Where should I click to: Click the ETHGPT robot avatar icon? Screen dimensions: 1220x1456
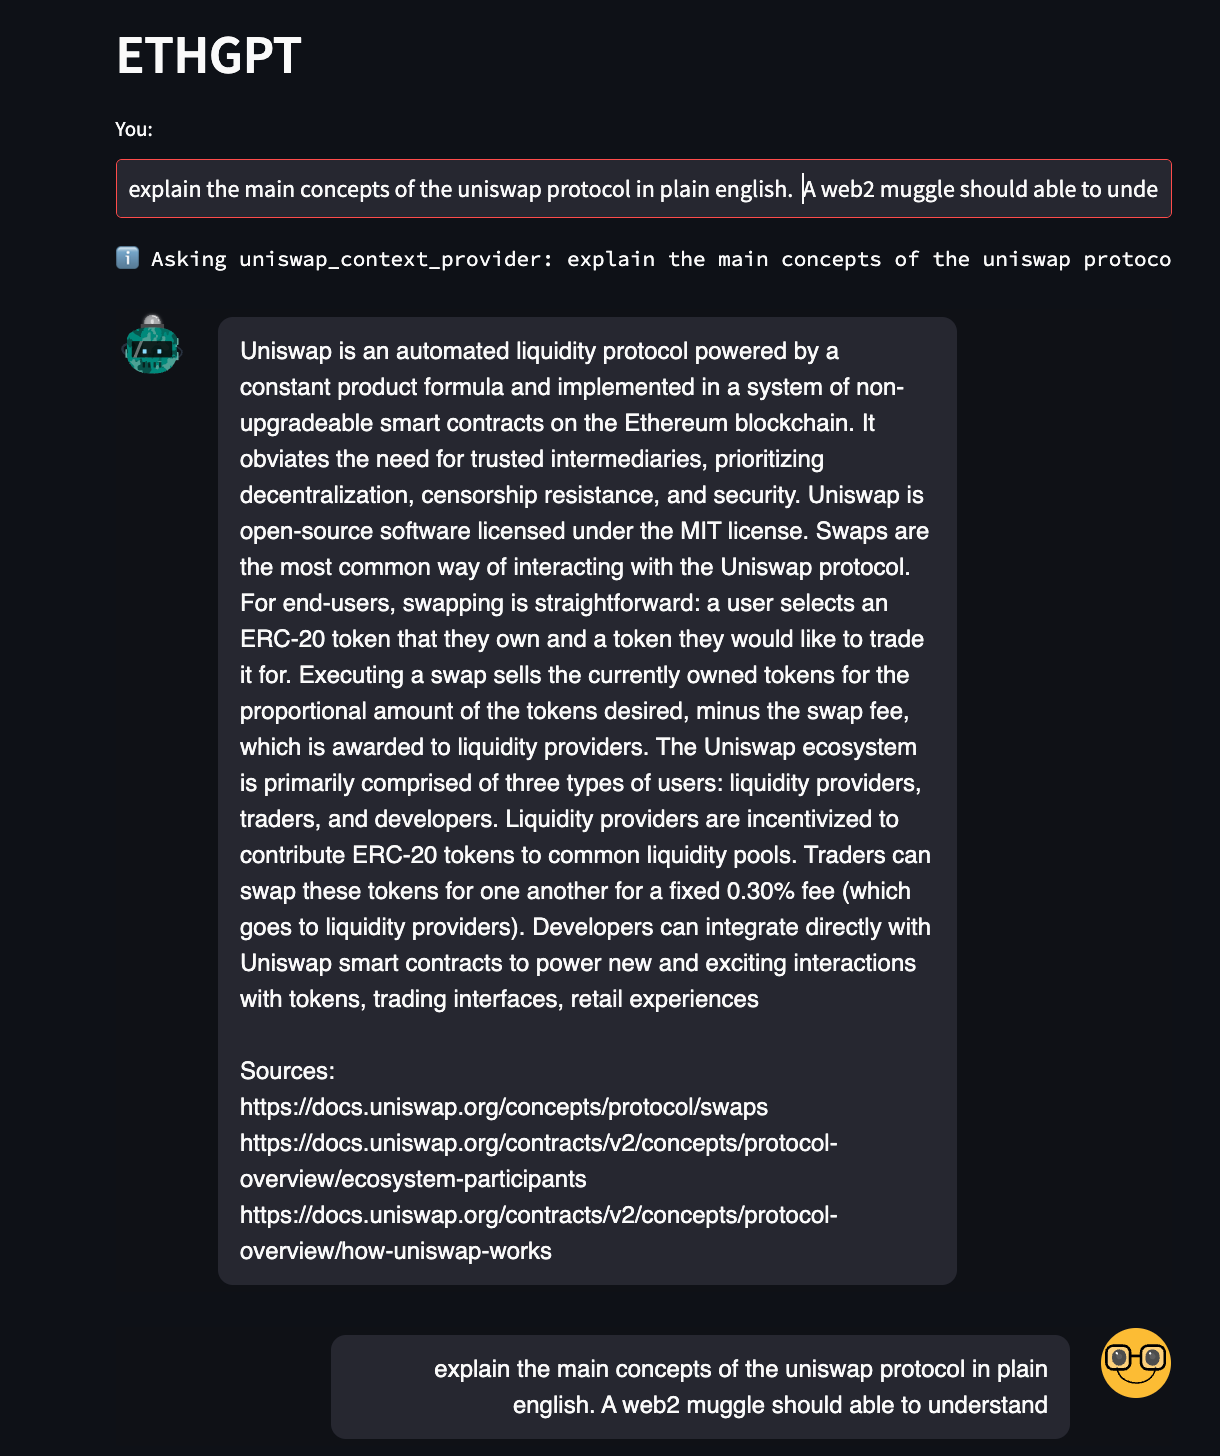tap(152, 348)
